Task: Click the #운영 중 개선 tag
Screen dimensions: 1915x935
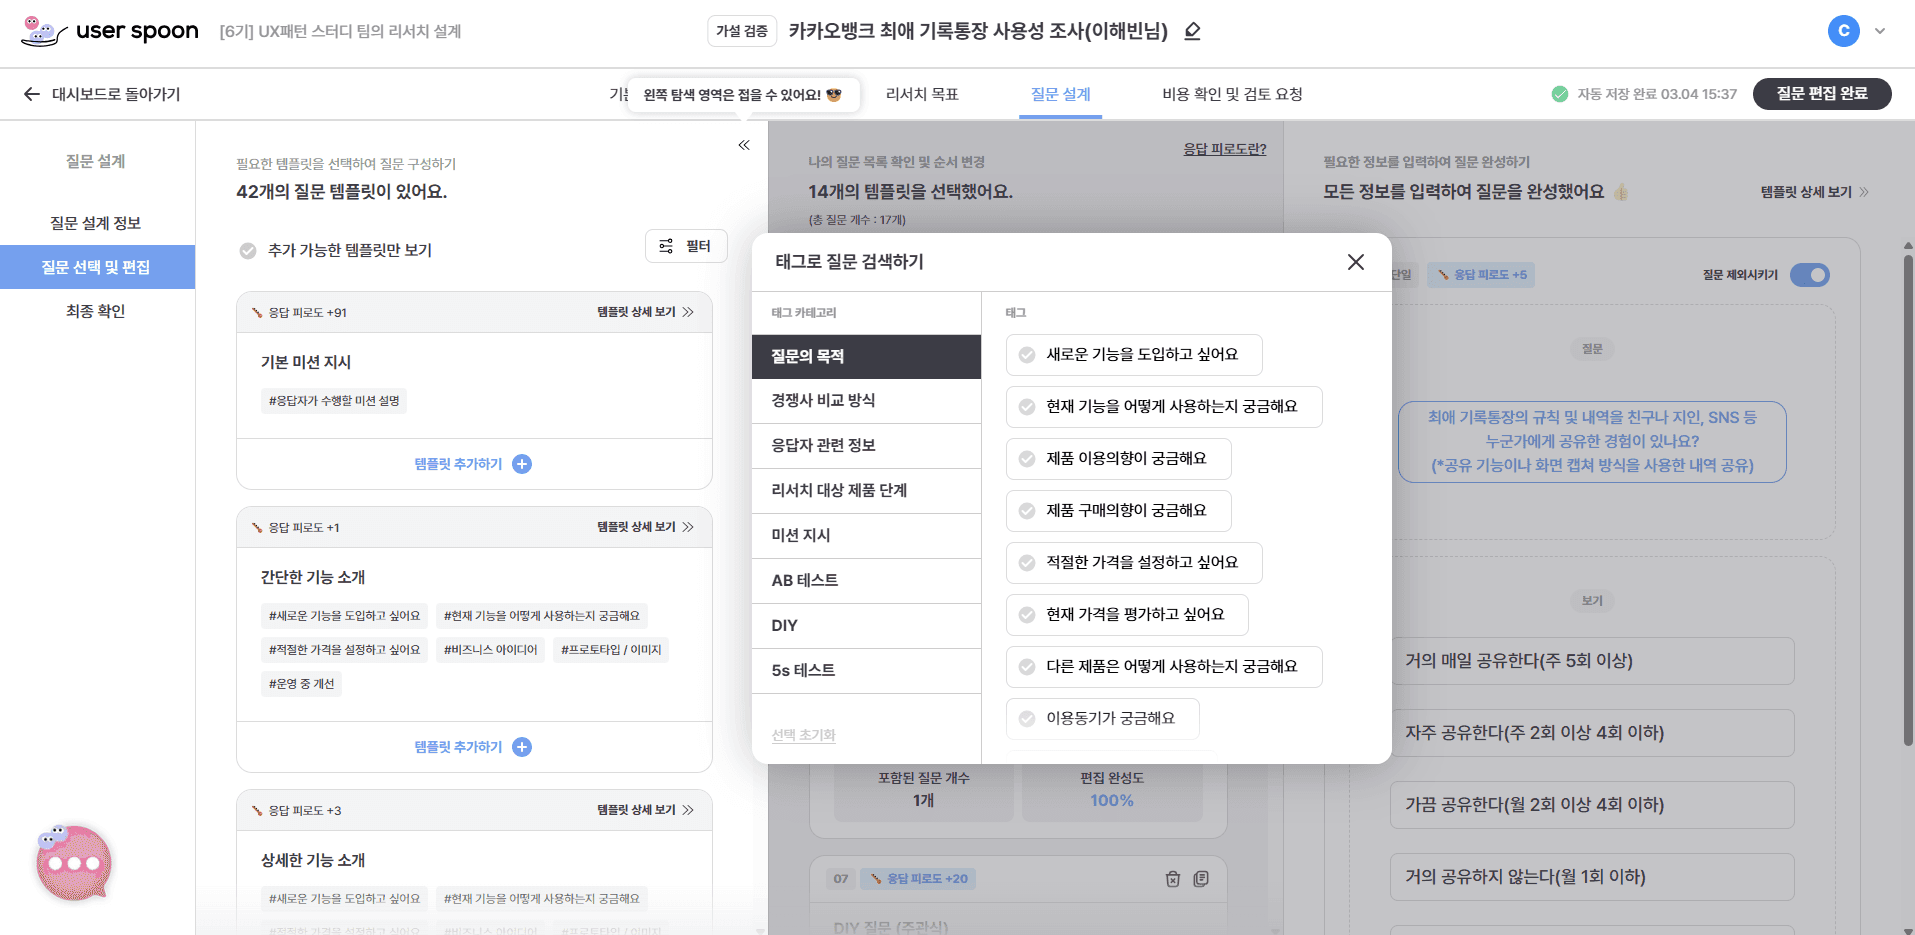Action: point(301,684)
